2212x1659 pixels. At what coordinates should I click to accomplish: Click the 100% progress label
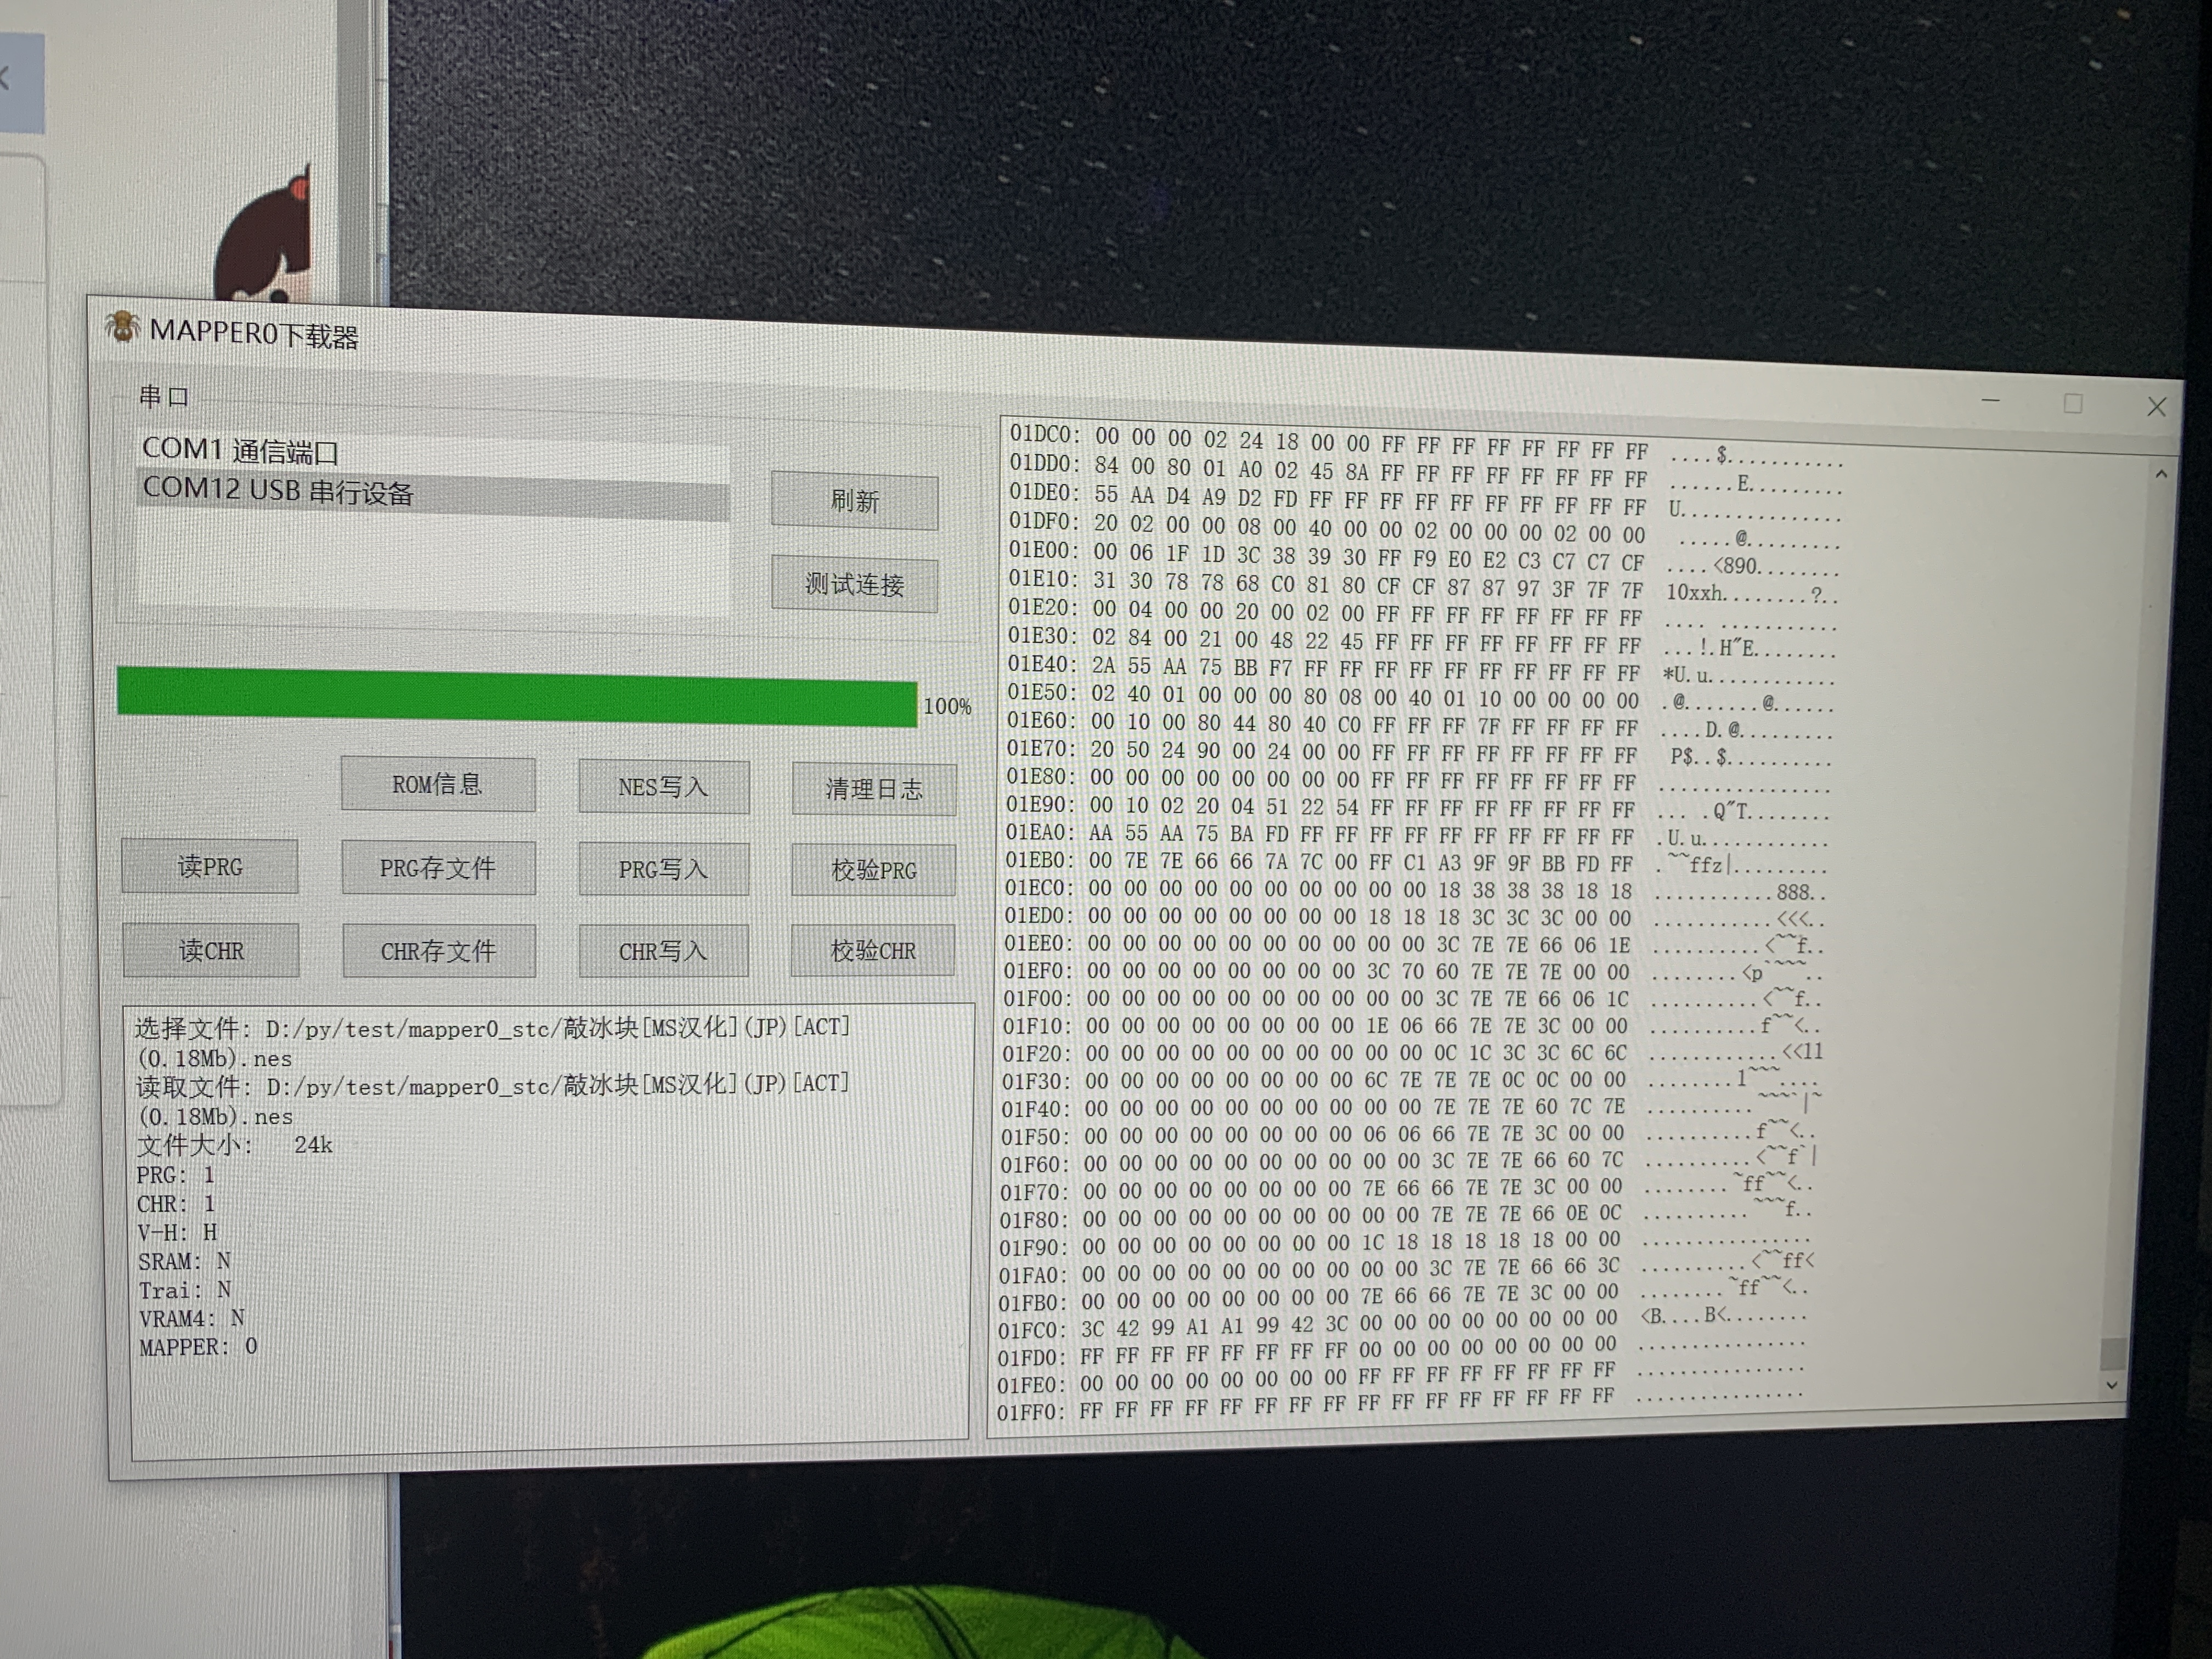coord(947,706)
